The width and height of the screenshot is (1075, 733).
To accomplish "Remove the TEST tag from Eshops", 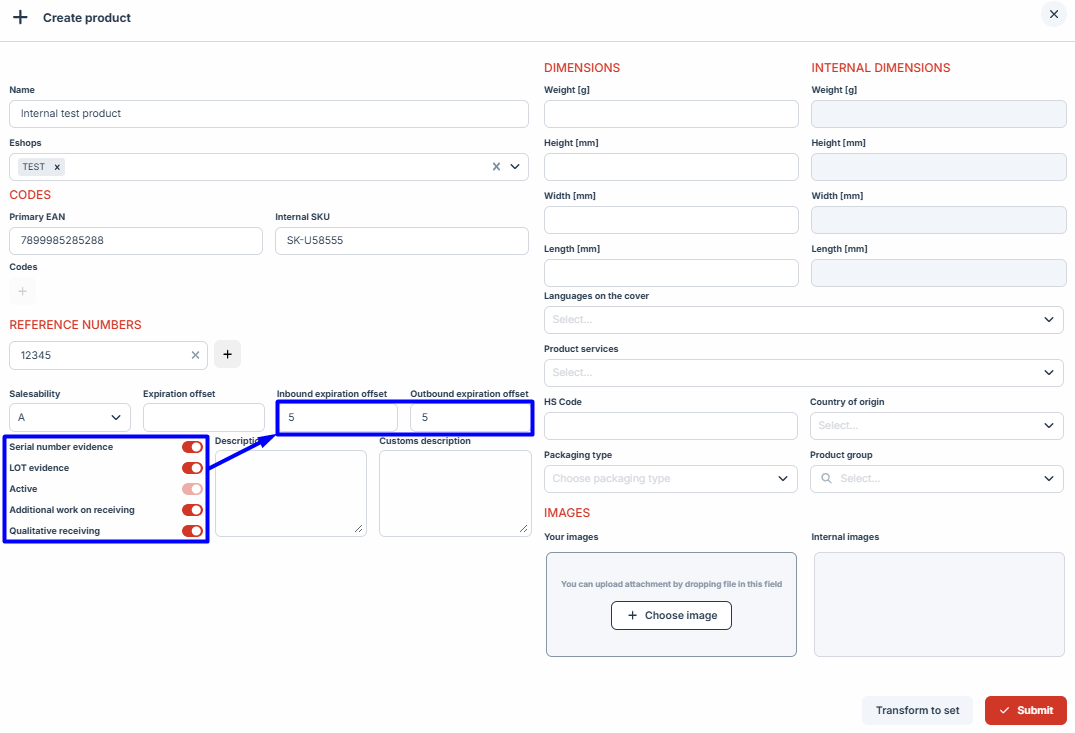I will [x=57, y=167].
